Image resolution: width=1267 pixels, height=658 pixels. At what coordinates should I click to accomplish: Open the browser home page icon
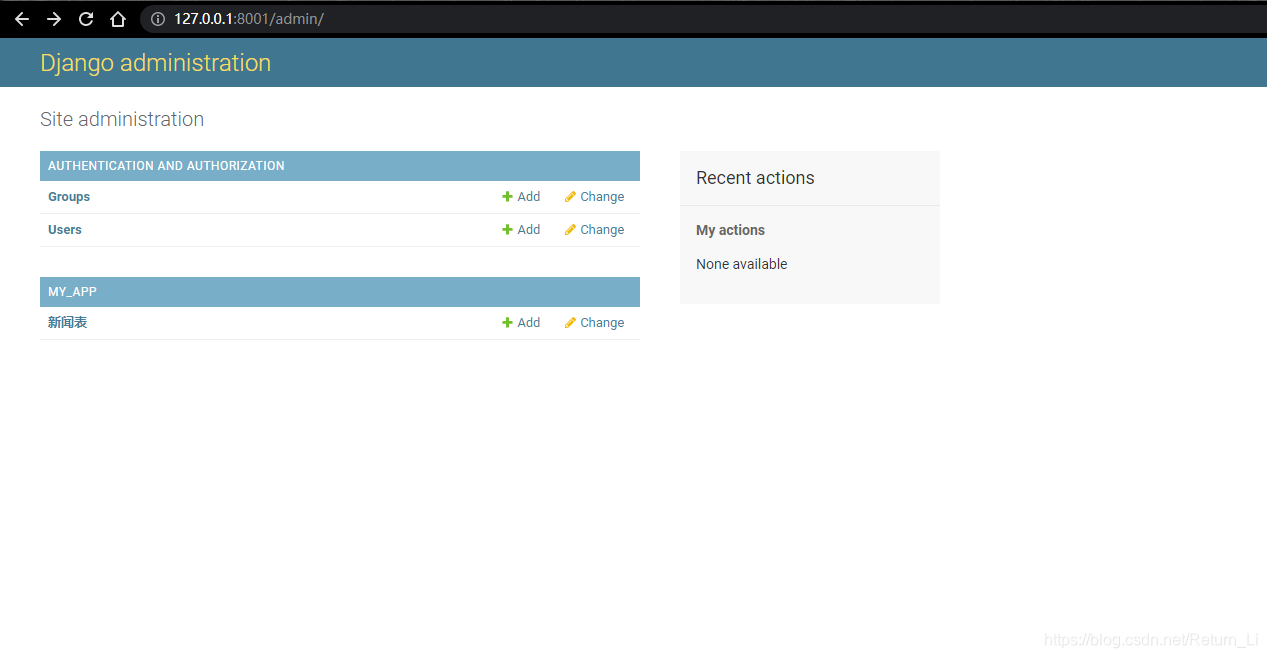(118, 19)
